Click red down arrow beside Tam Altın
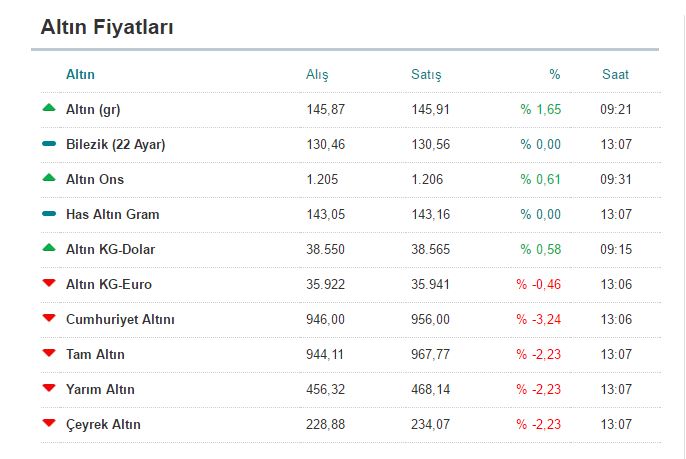Image resolution: width=686 pixels, height=459 pixels. click(x=49, y=354)
